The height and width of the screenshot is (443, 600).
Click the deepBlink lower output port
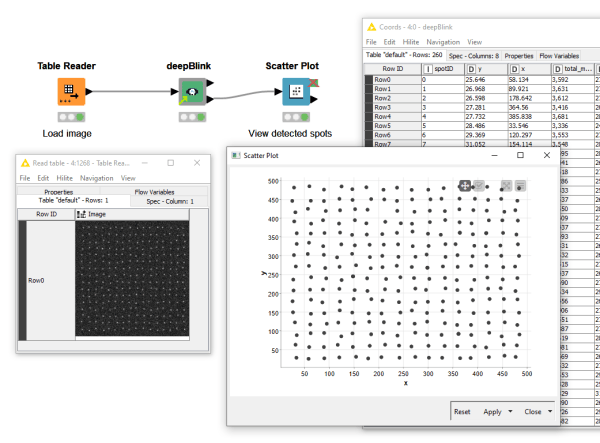[x=210, y=99]
